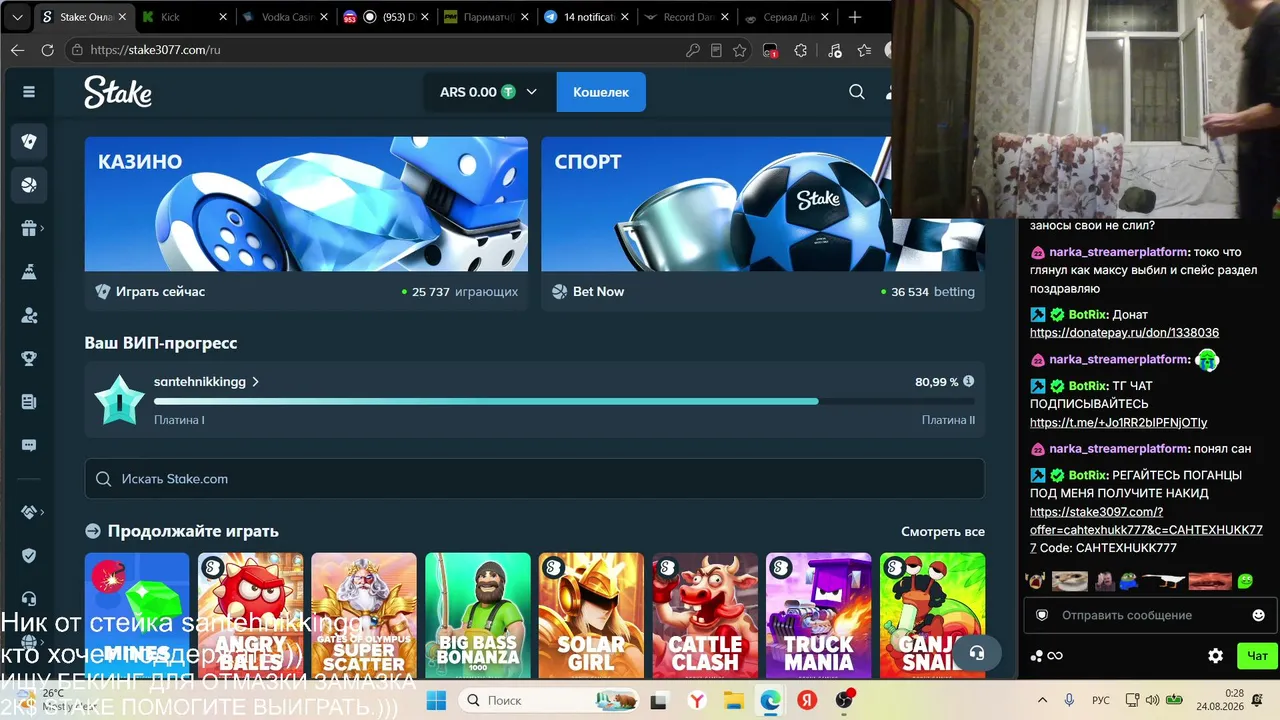Click the VIP progress bar
1280x720 pixels.
tap(564, 401)
